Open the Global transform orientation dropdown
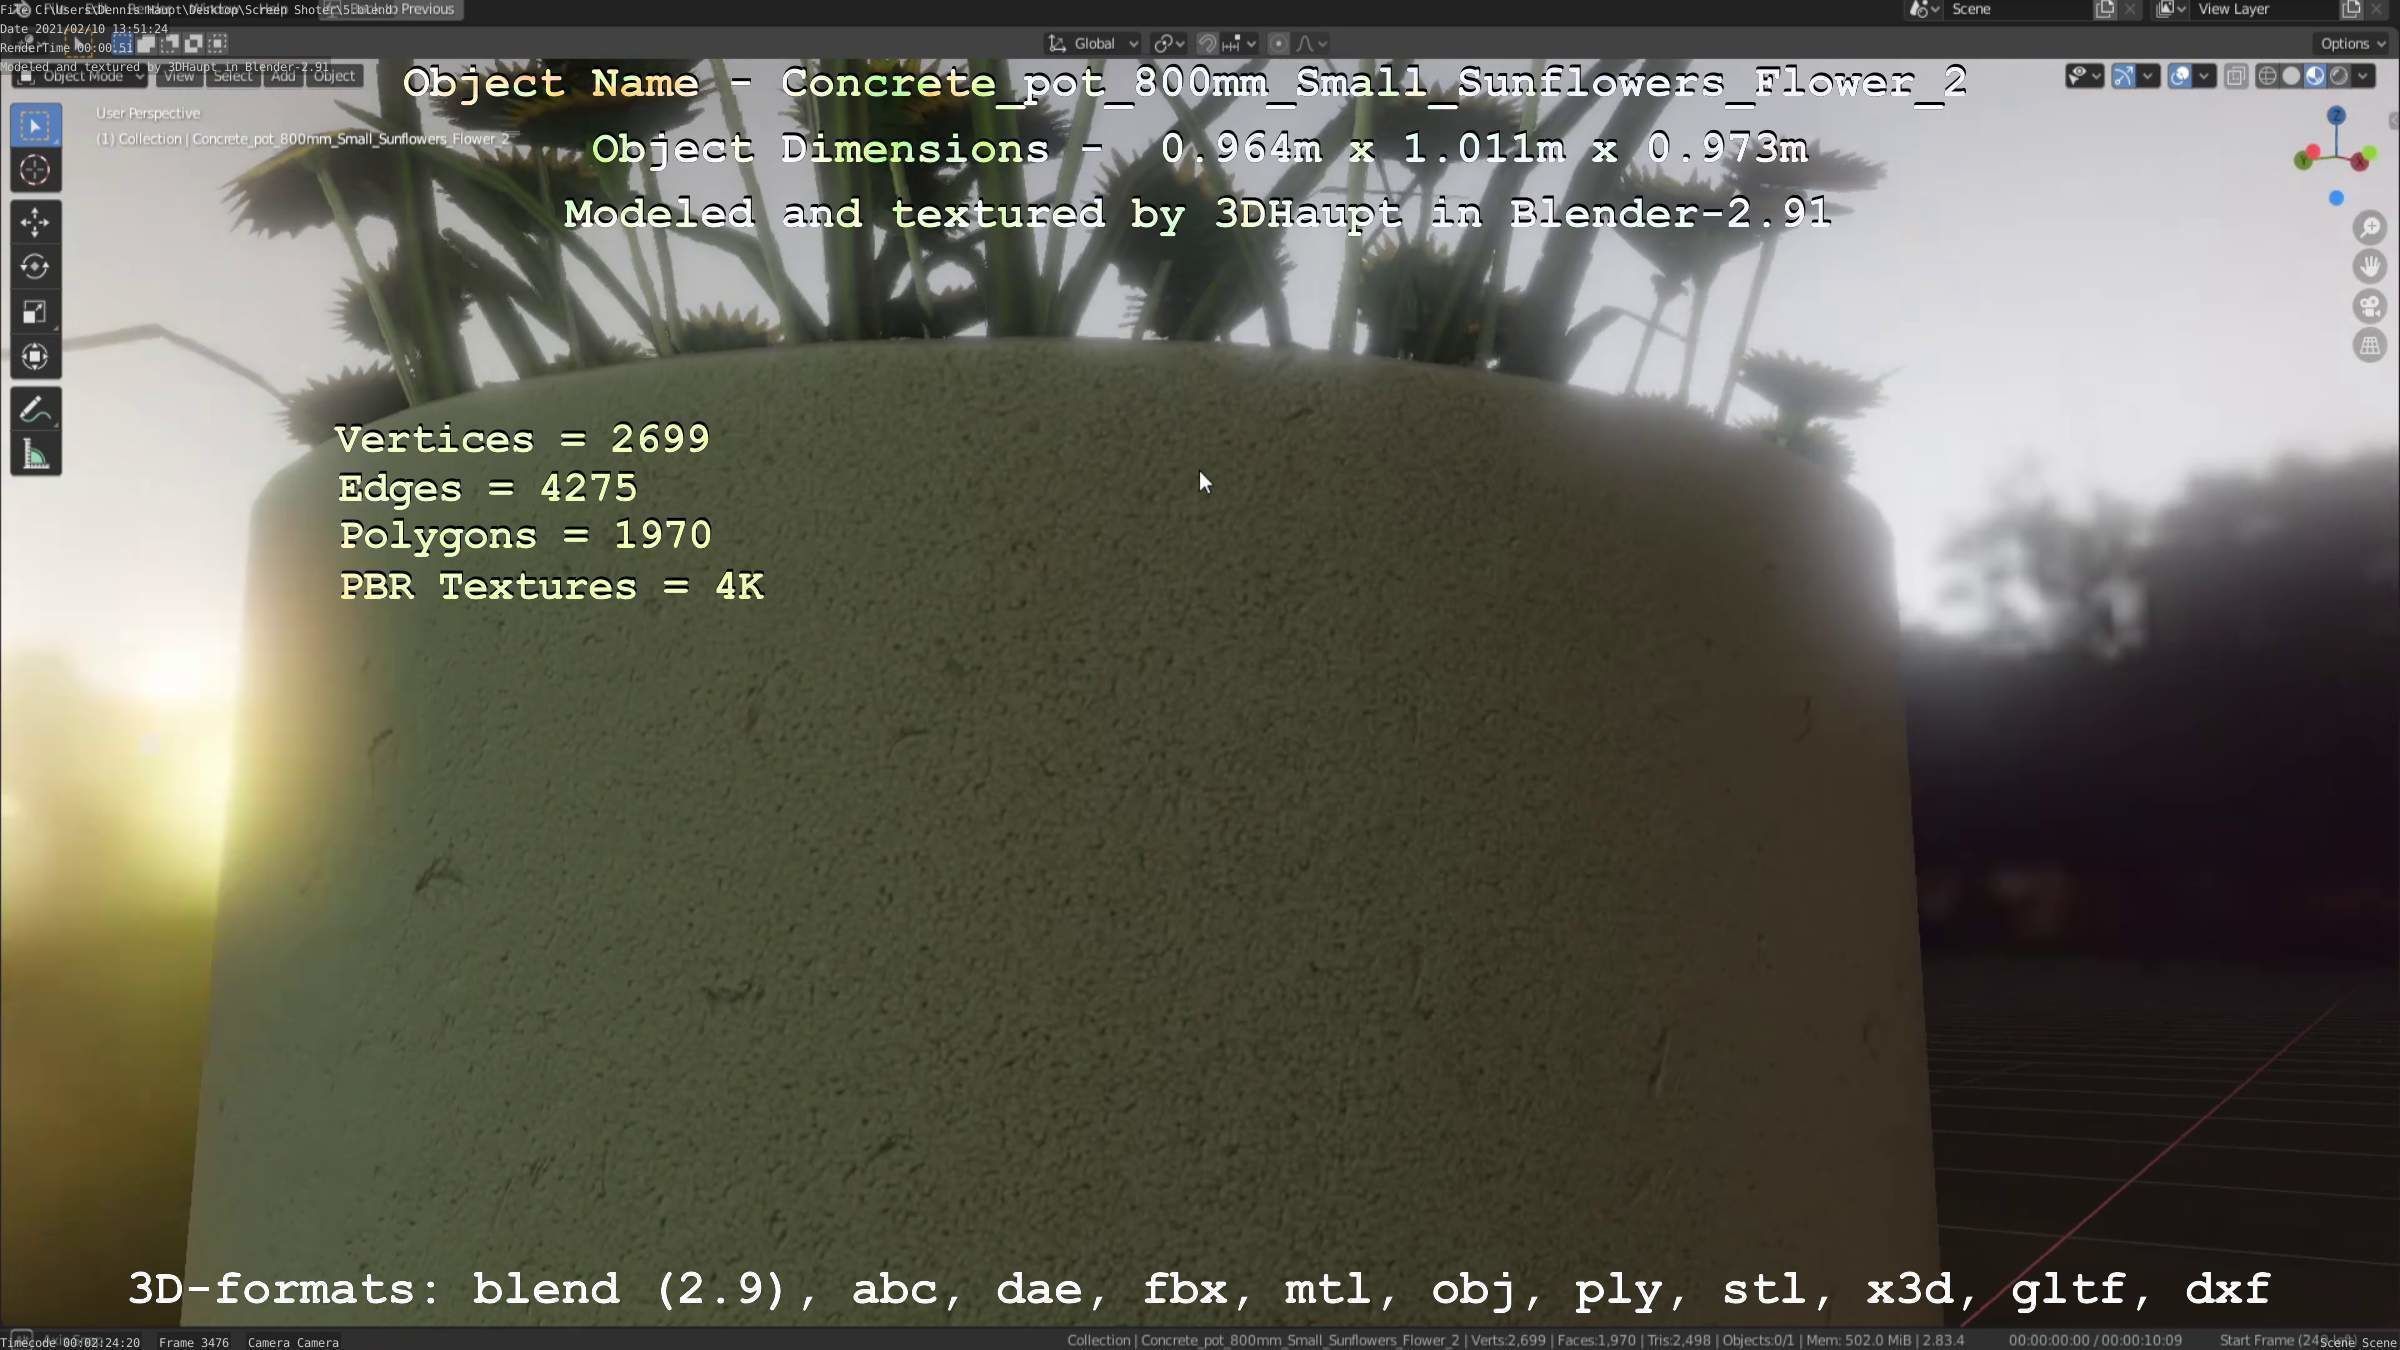The height and width of the screenshot is (1350, 2400). [1093, 43]
